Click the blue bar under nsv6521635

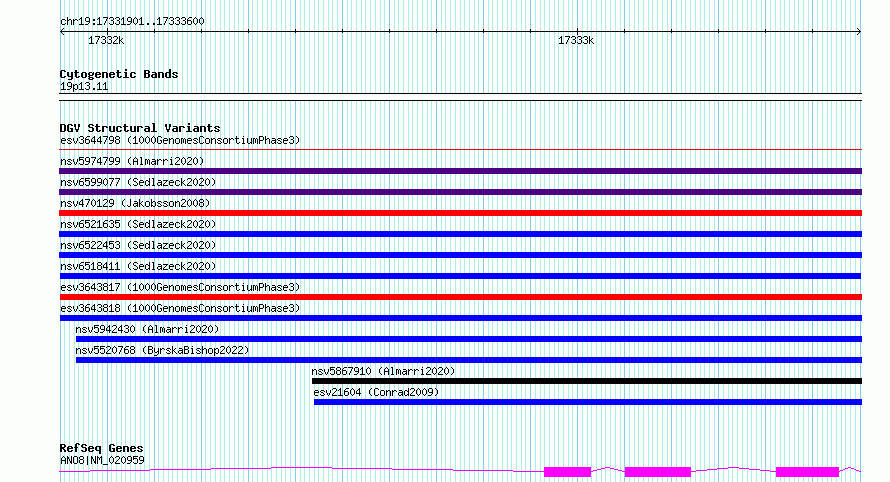pyautogui.click(x=460, y=234)
